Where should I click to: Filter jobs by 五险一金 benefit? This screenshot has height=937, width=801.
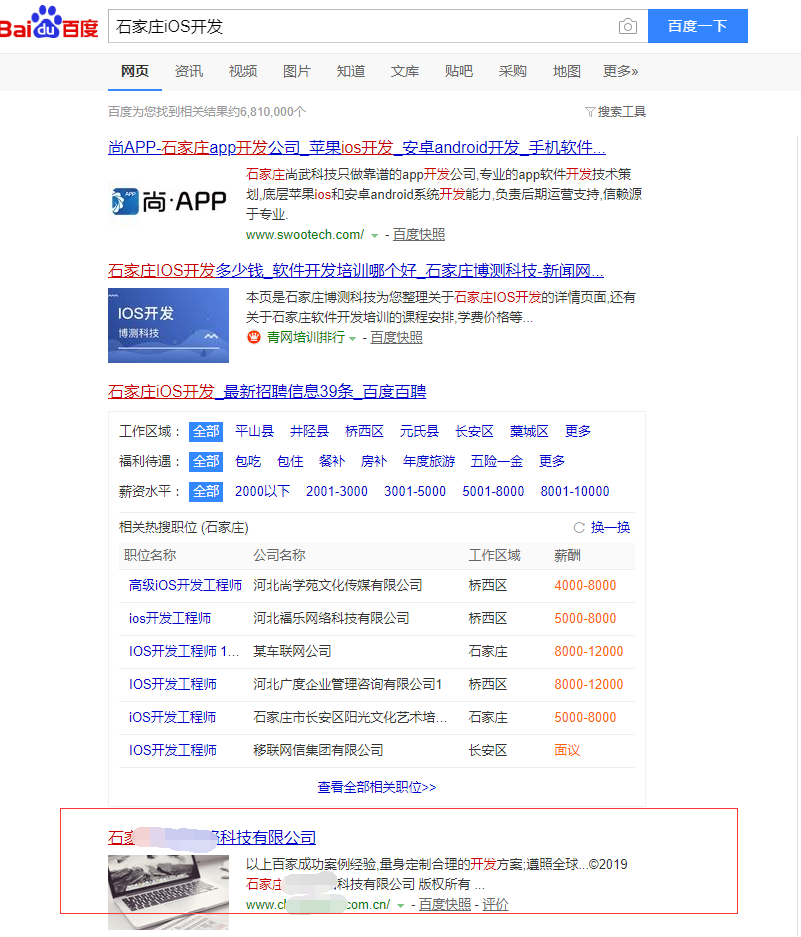(497, 461)
